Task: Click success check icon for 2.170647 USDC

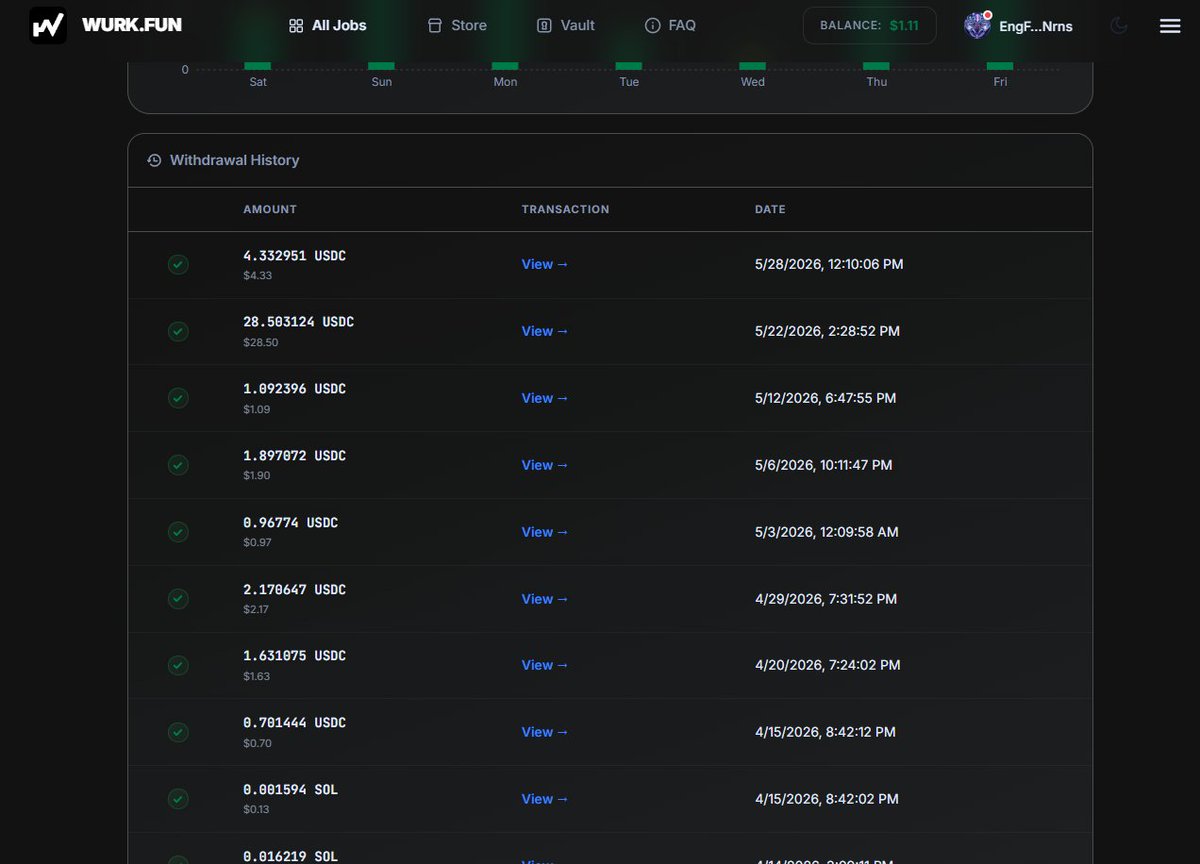Action: pos(178,599)
